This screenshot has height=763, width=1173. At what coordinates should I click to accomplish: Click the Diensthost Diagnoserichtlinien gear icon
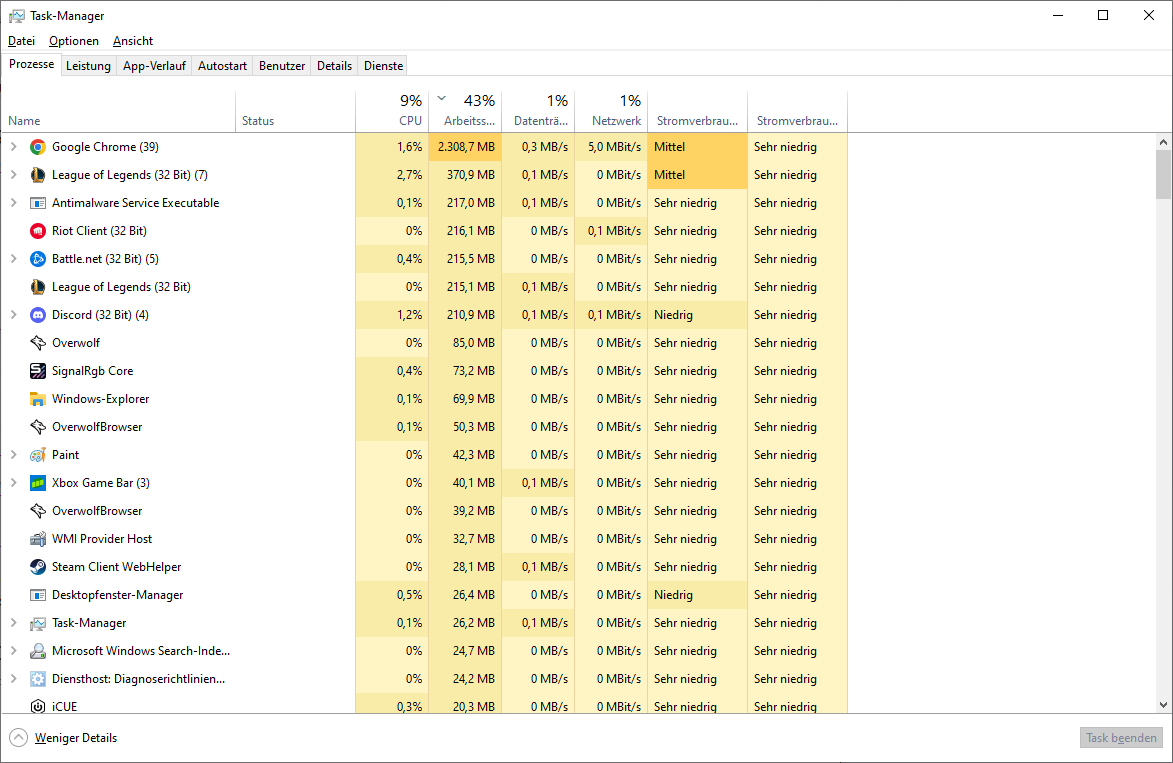[37, 679]
